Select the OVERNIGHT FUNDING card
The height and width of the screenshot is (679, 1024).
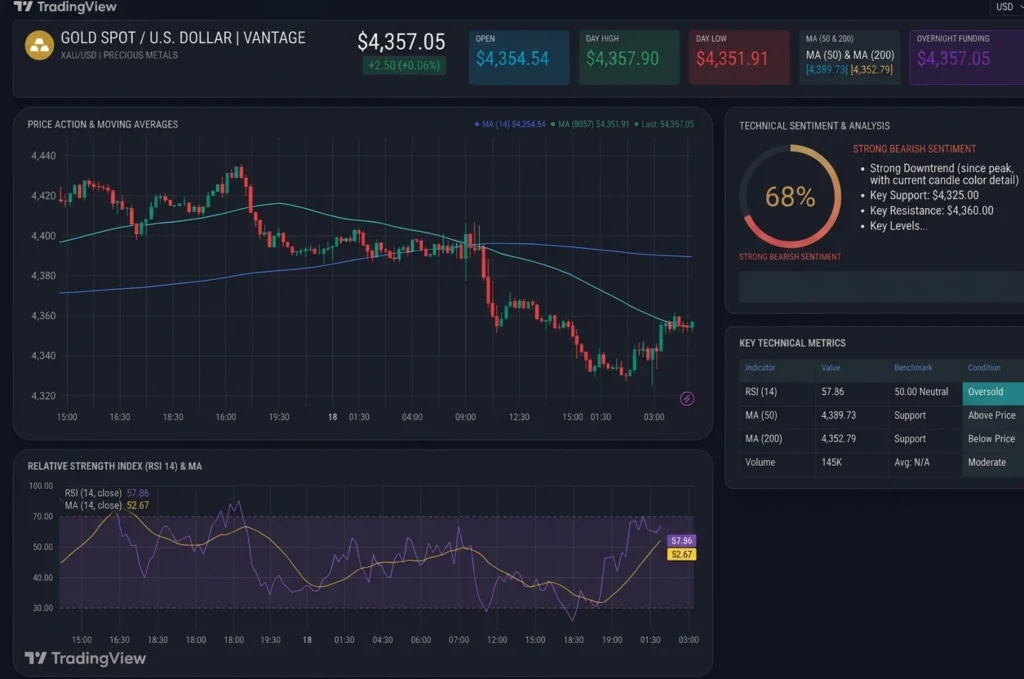pos(967,57)
